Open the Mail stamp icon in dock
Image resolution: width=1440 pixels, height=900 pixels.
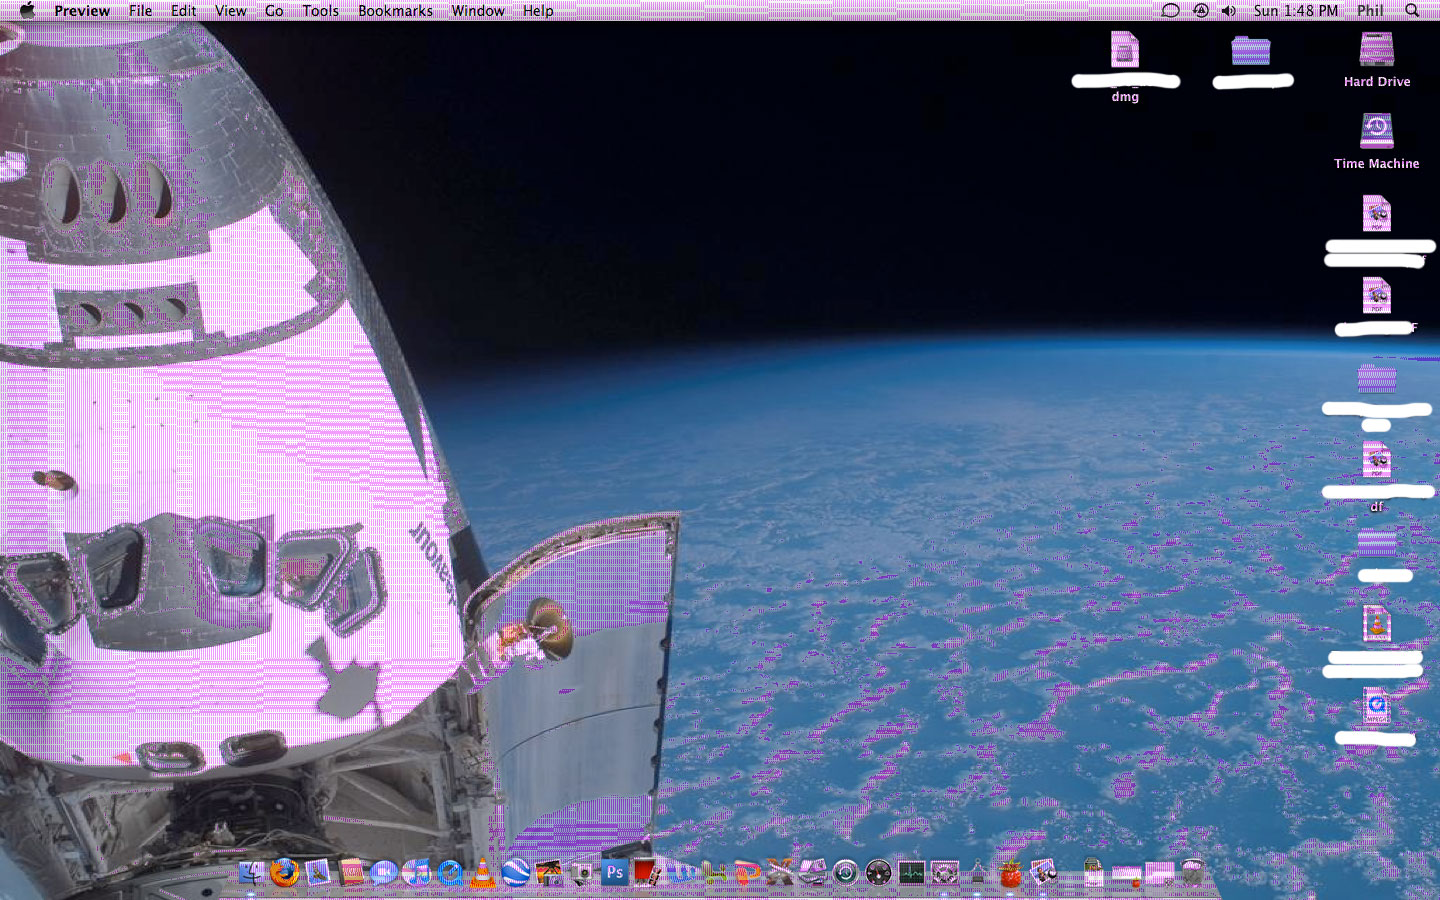318,873
